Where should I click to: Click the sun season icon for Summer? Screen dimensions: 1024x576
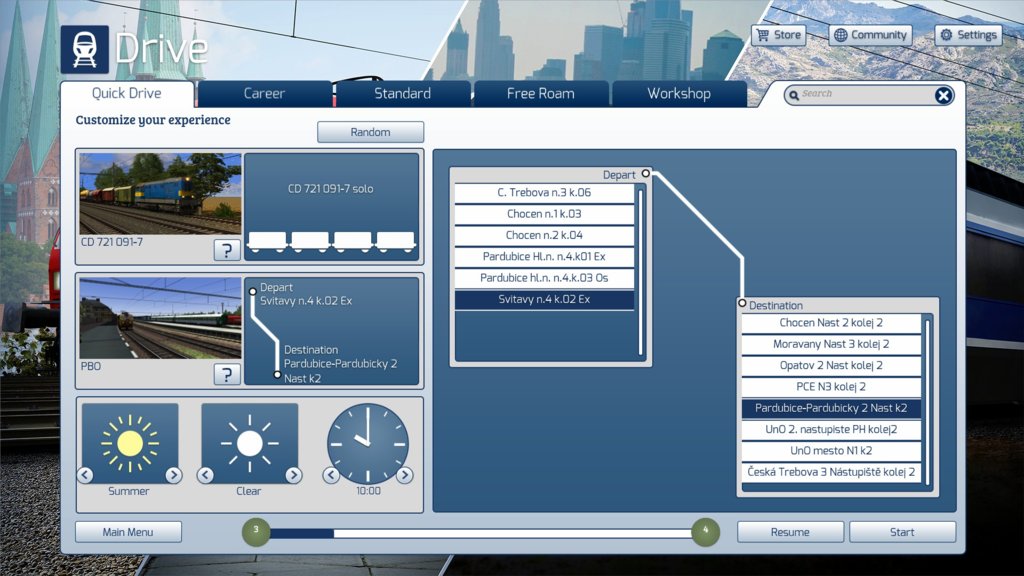tap(130, 443)
